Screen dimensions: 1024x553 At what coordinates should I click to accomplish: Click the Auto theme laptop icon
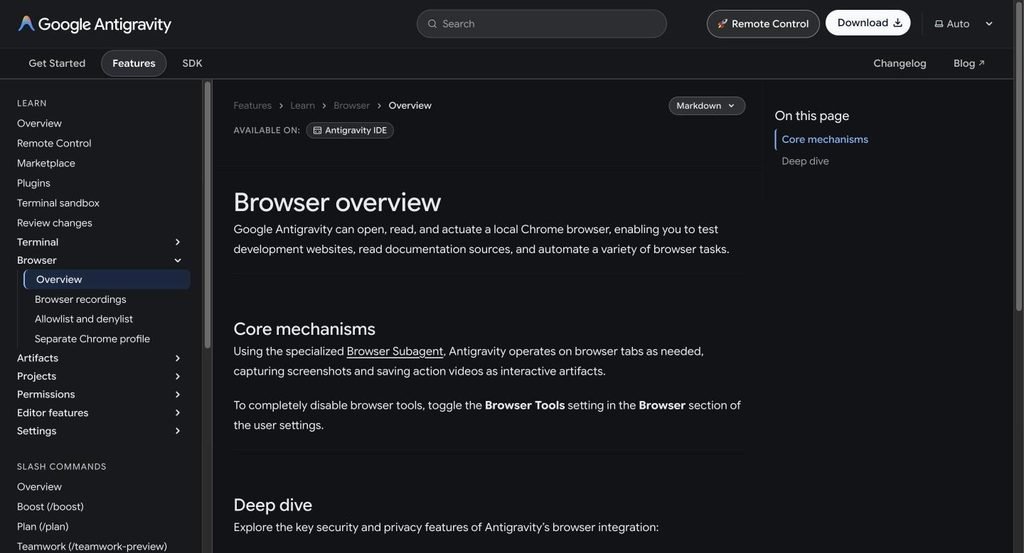tap(938, 24)
